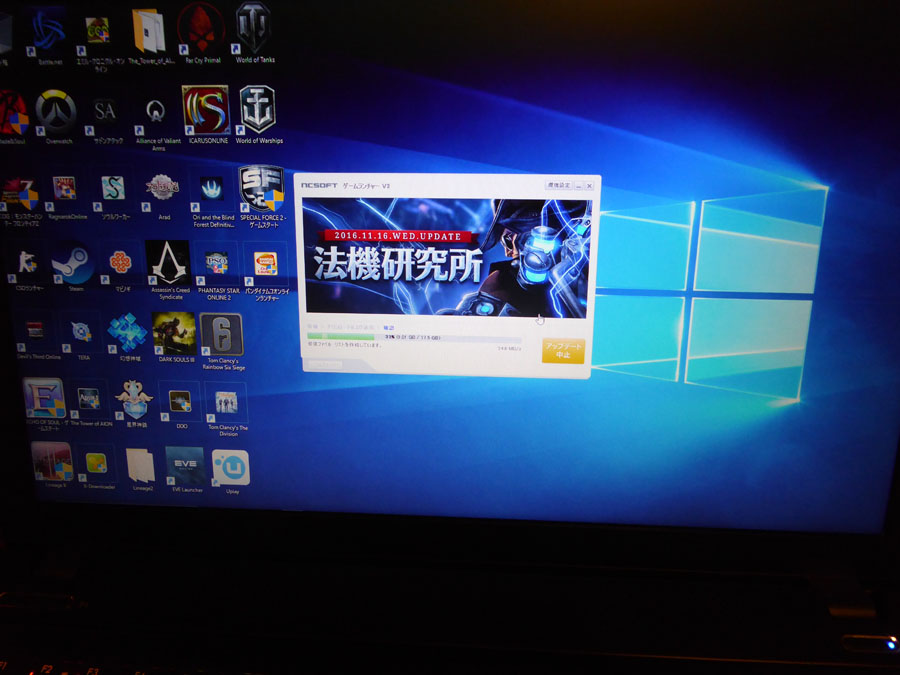
Task: Launch Tom Clancy's Rainbow Six Siege
Action: (222, 341)
